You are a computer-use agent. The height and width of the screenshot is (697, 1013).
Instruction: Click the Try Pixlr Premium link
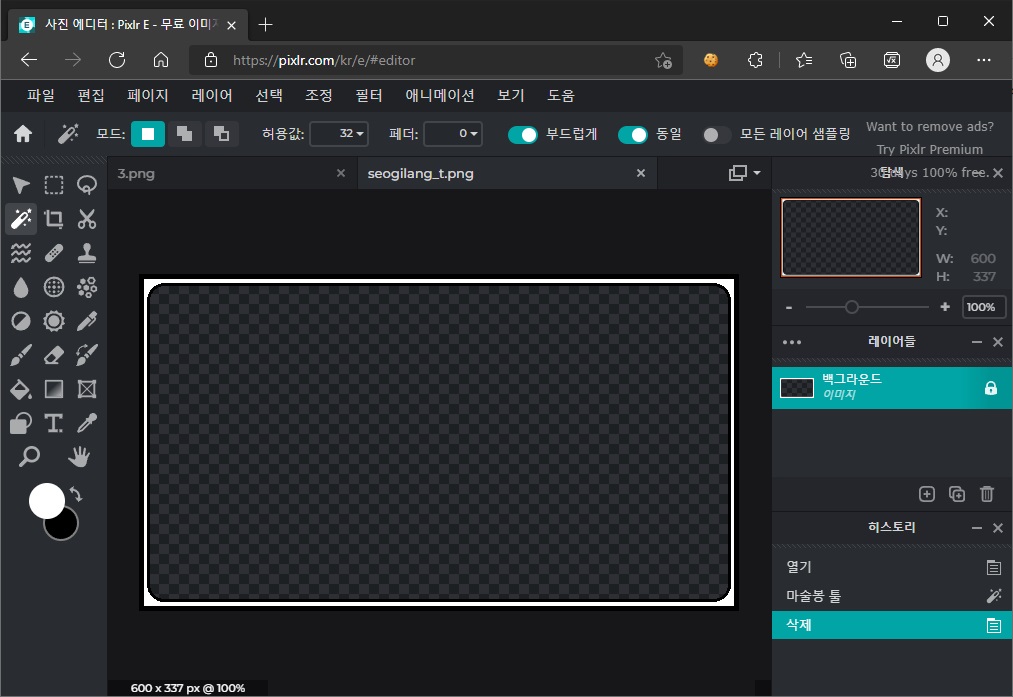(930, 151)
